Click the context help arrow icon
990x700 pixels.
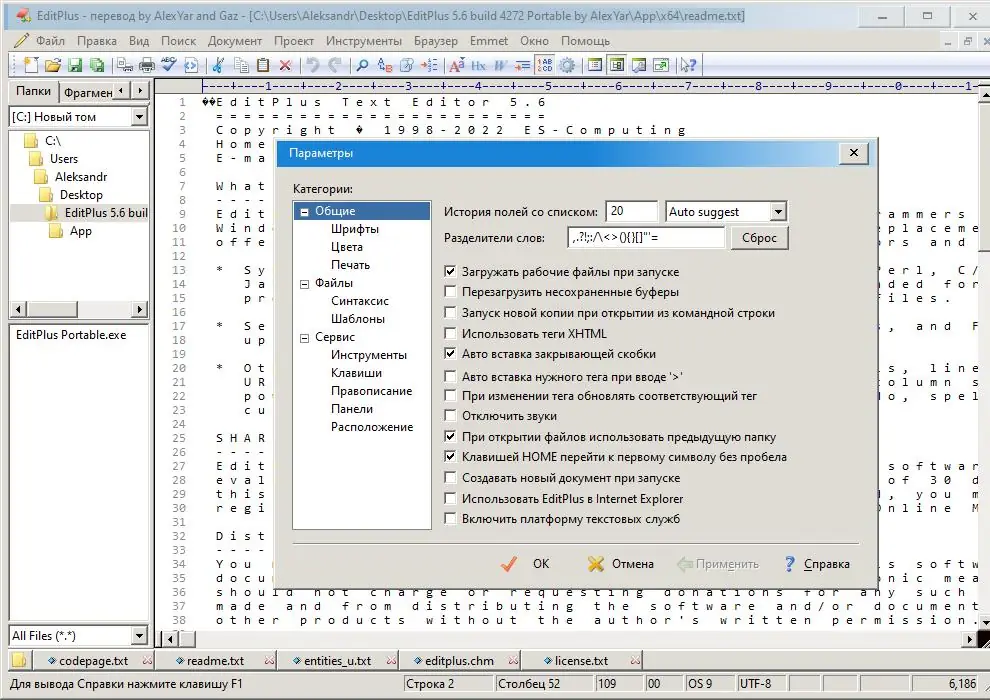[688, 65]
